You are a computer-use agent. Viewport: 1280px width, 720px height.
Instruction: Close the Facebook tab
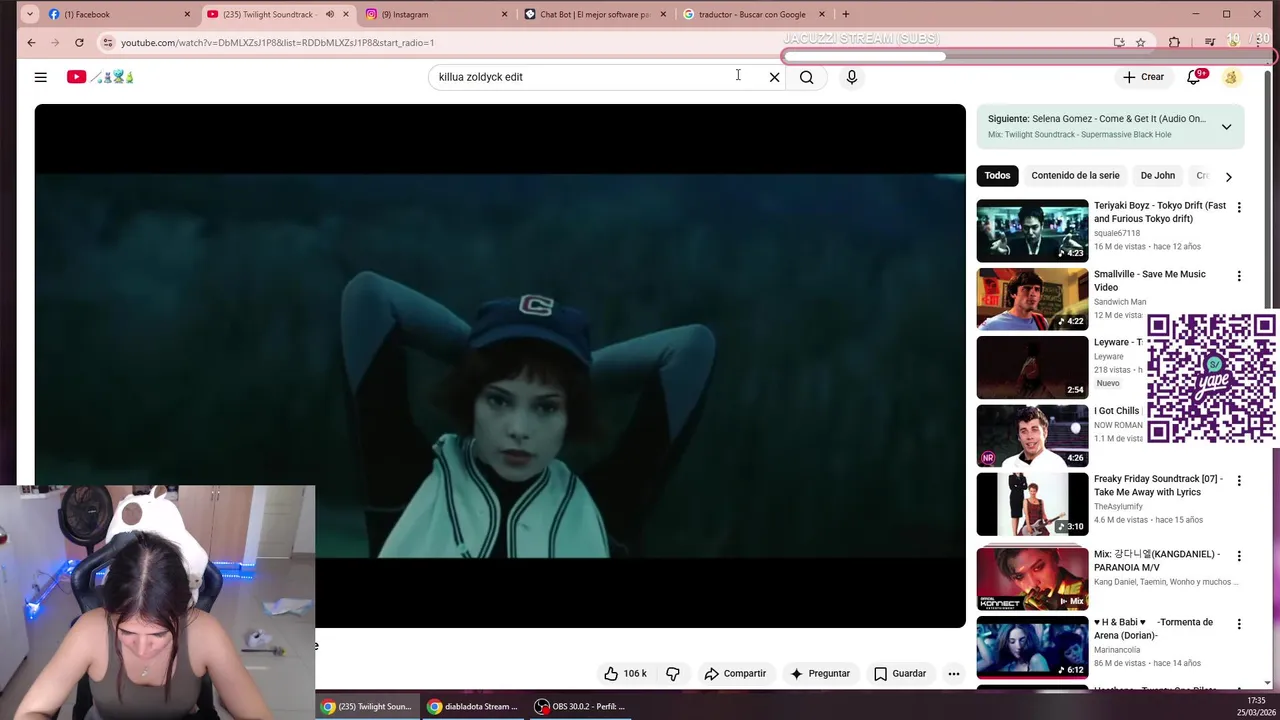(x=186, y=14)
